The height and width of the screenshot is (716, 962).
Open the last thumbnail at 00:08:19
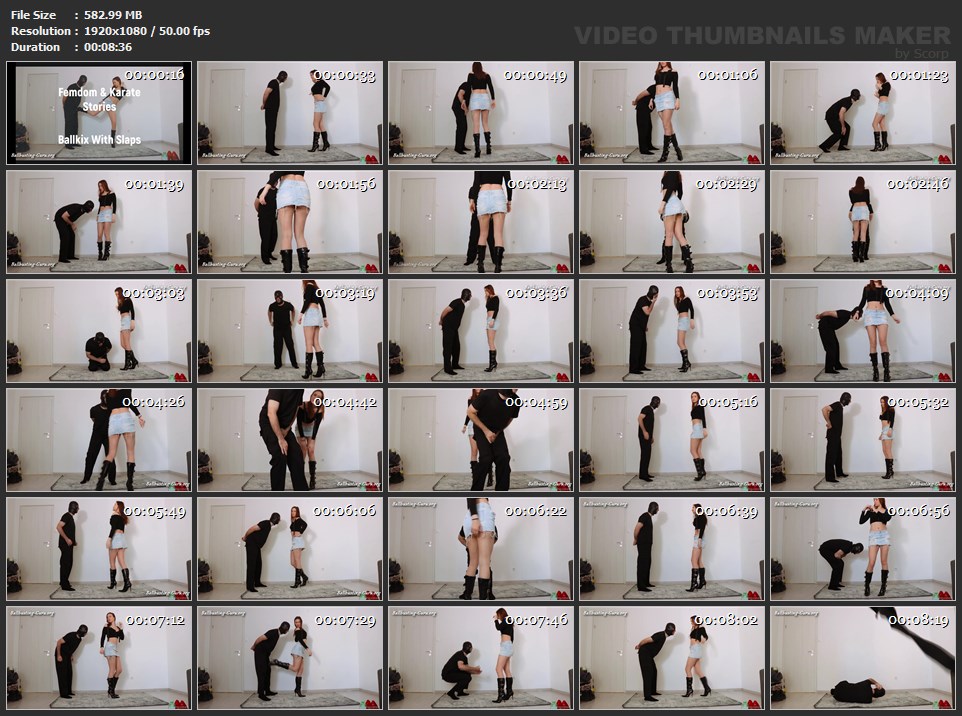point(863,658)
